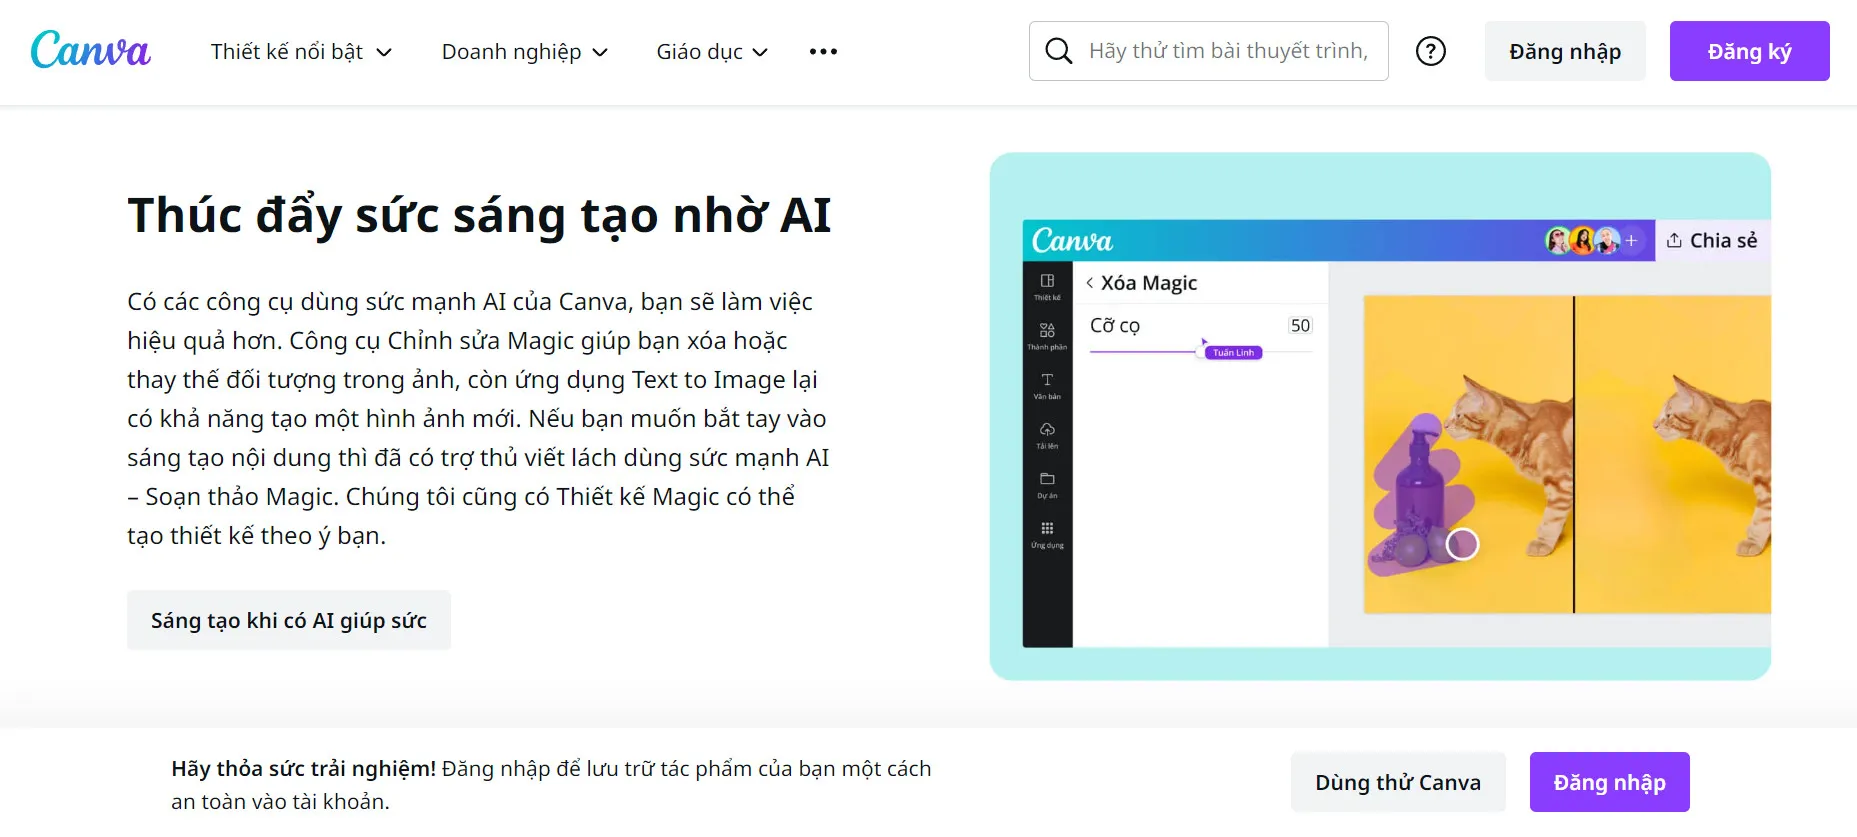The height and width of the screenshot is (837, 1857).
Task: Click Dùng thử Canva button
Action: tap(1398, 782)
